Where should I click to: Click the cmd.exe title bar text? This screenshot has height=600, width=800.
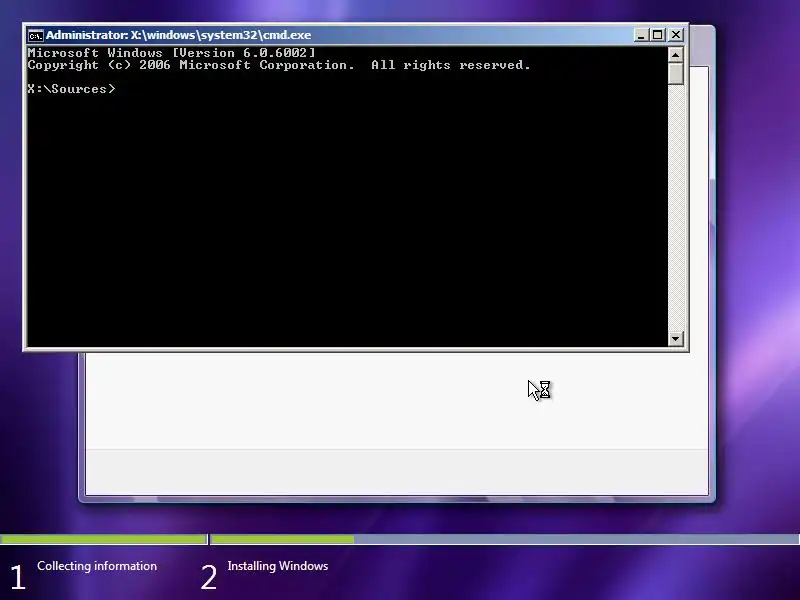(179, 35)
